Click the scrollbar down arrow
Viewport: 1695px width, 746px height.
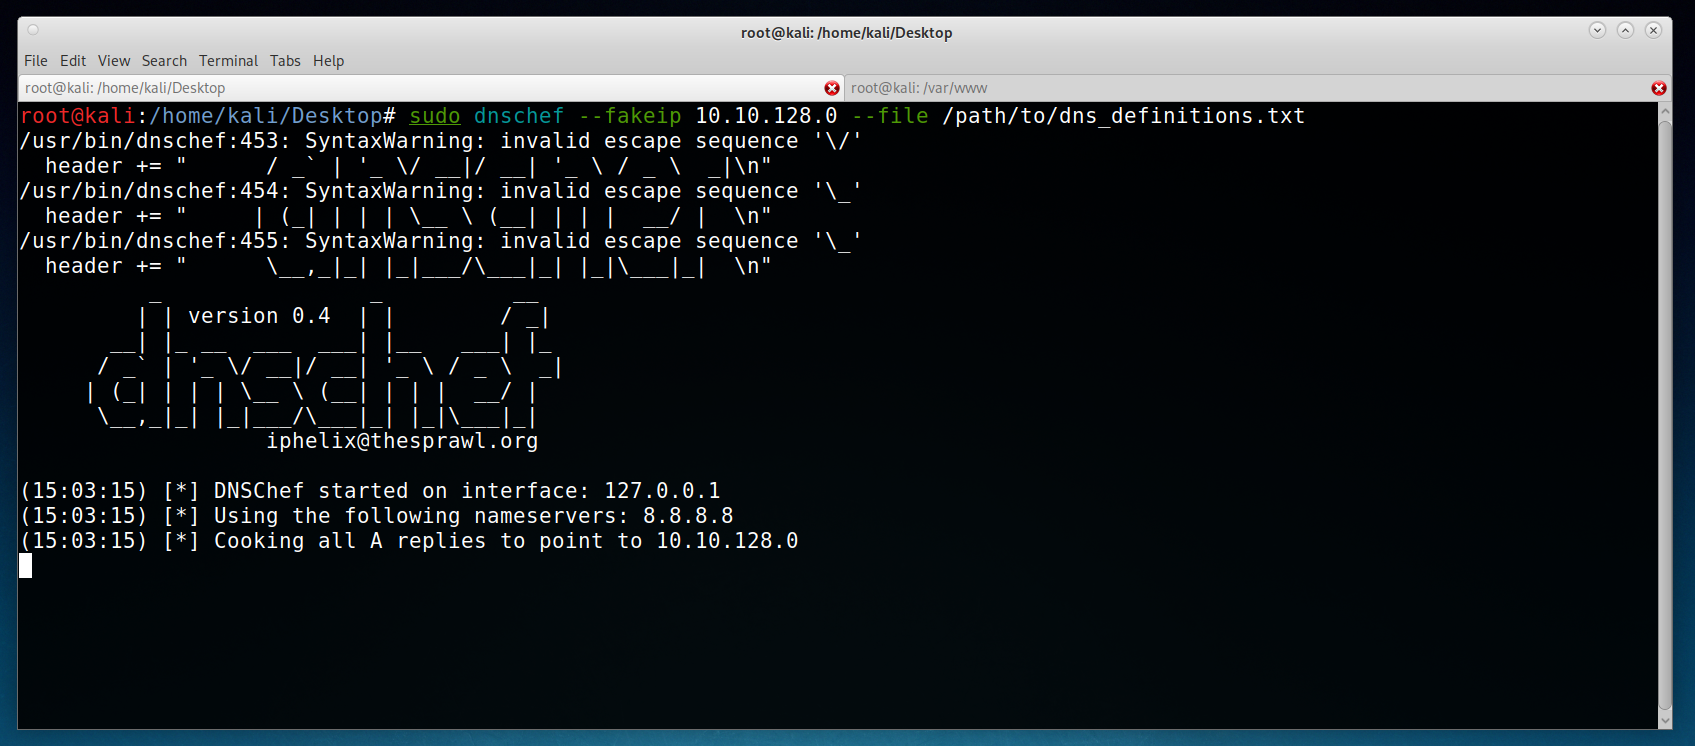click(1664, 720)
